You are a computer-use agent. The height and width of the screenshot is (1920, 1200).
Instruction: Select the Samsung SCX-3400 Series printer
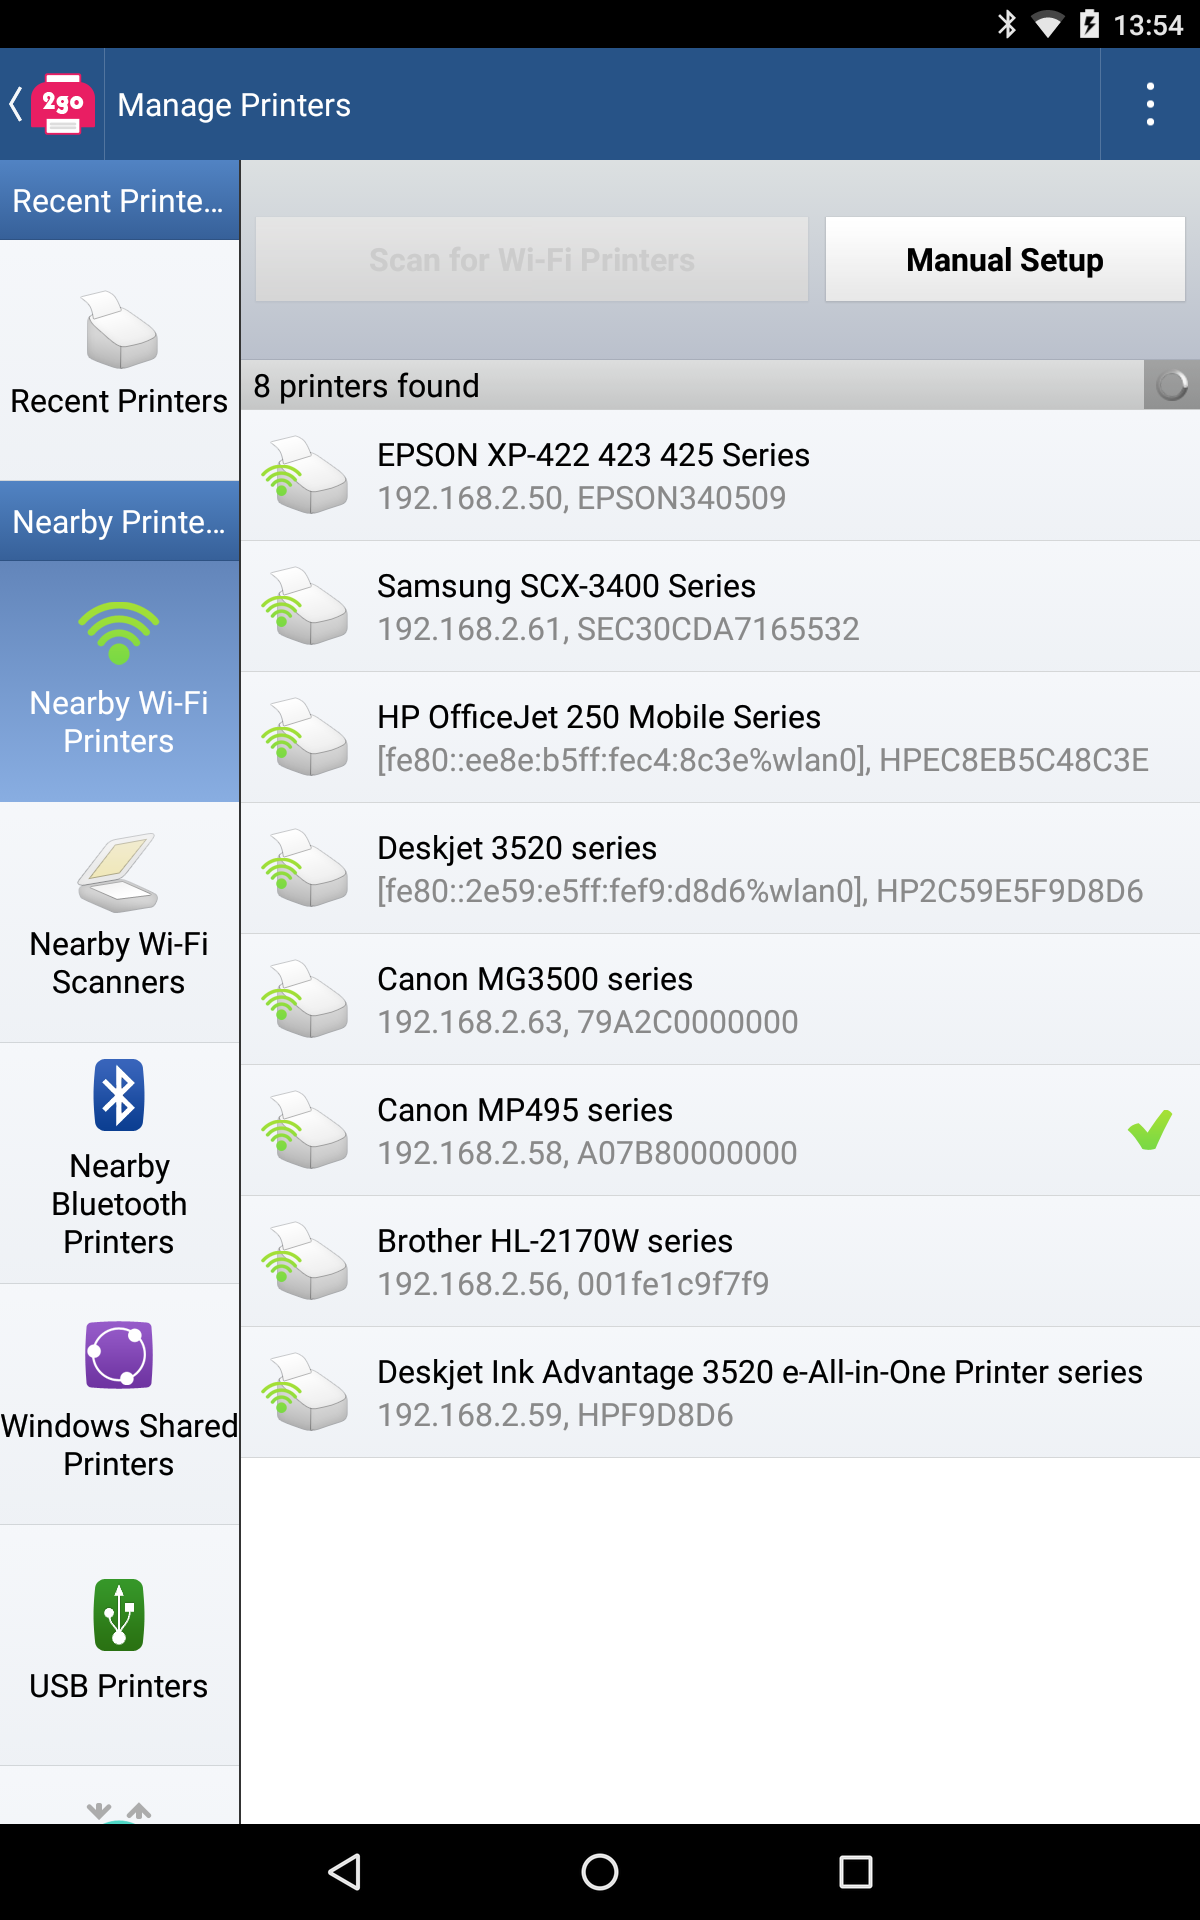720,606
